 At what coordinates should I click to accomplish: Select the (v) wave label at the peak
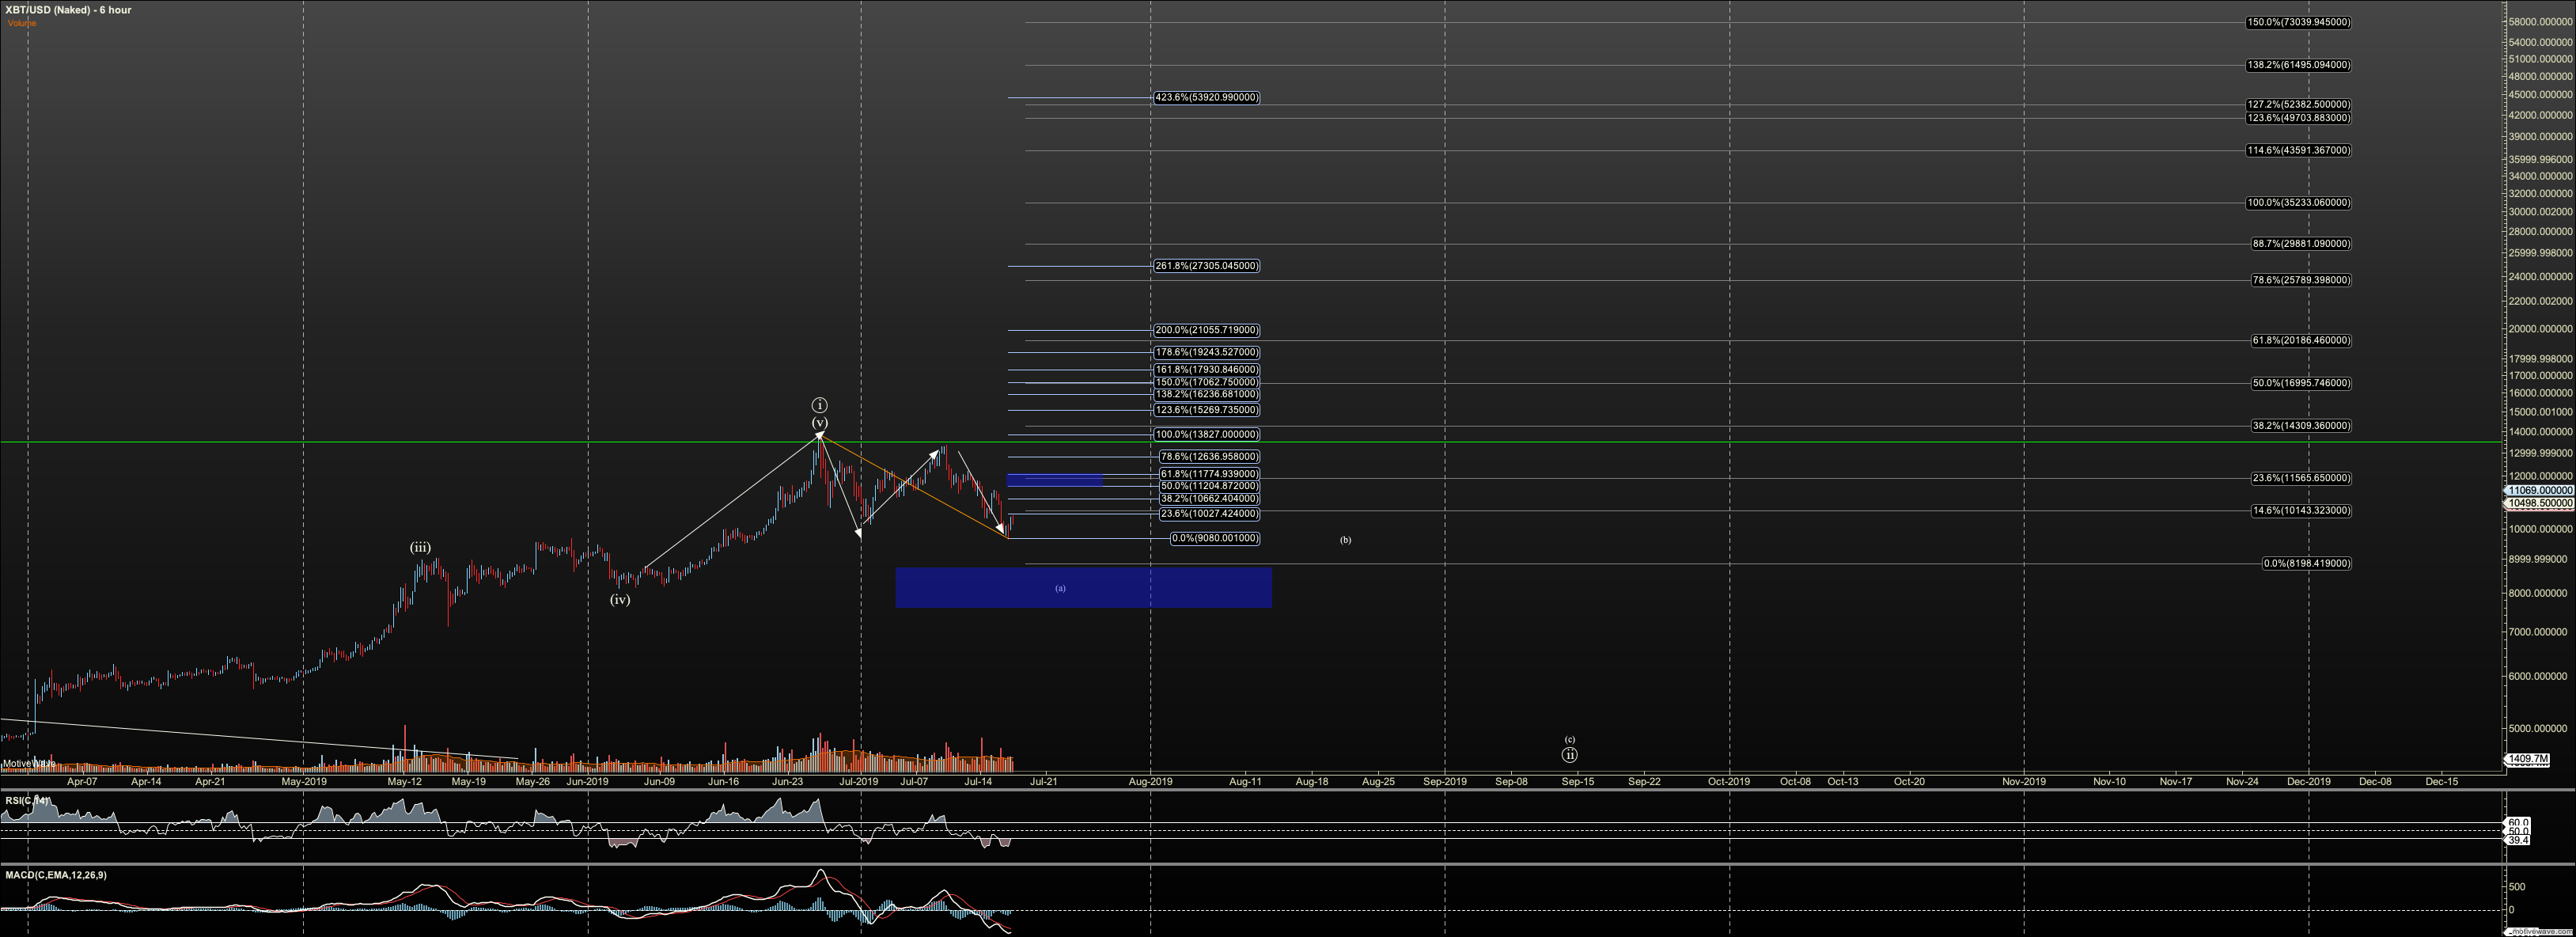[x=820, y=423]
